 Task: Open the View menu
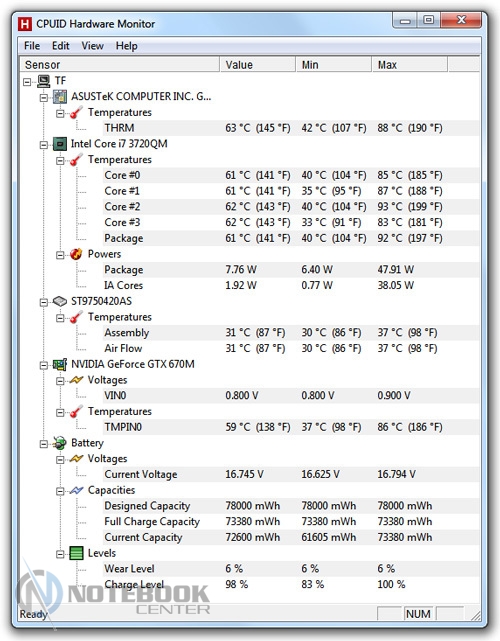[92, 46]
